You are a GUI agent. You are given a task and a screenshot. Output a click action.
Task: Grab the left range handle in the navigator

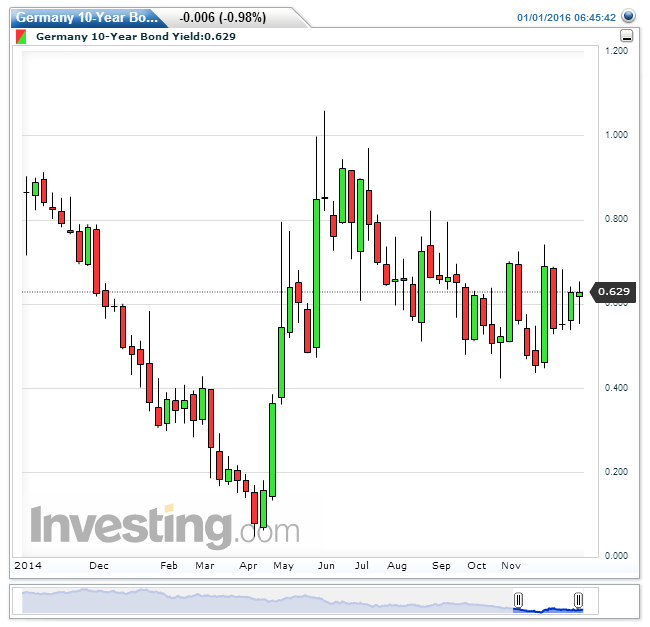[518, 599]
